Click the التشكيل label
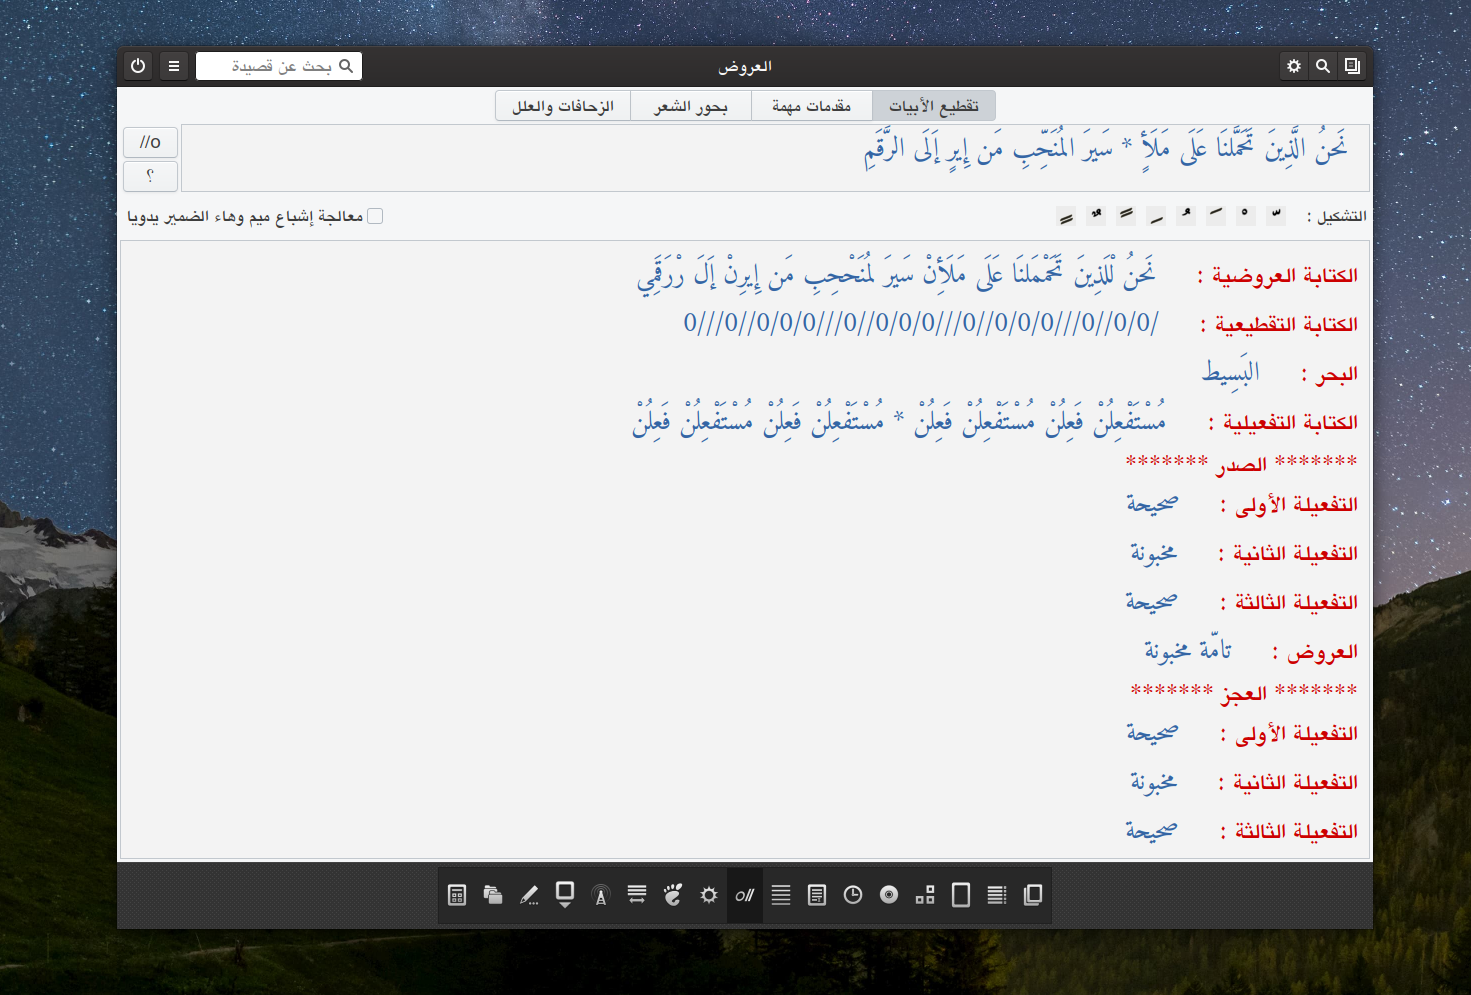 coord(1337,216)
